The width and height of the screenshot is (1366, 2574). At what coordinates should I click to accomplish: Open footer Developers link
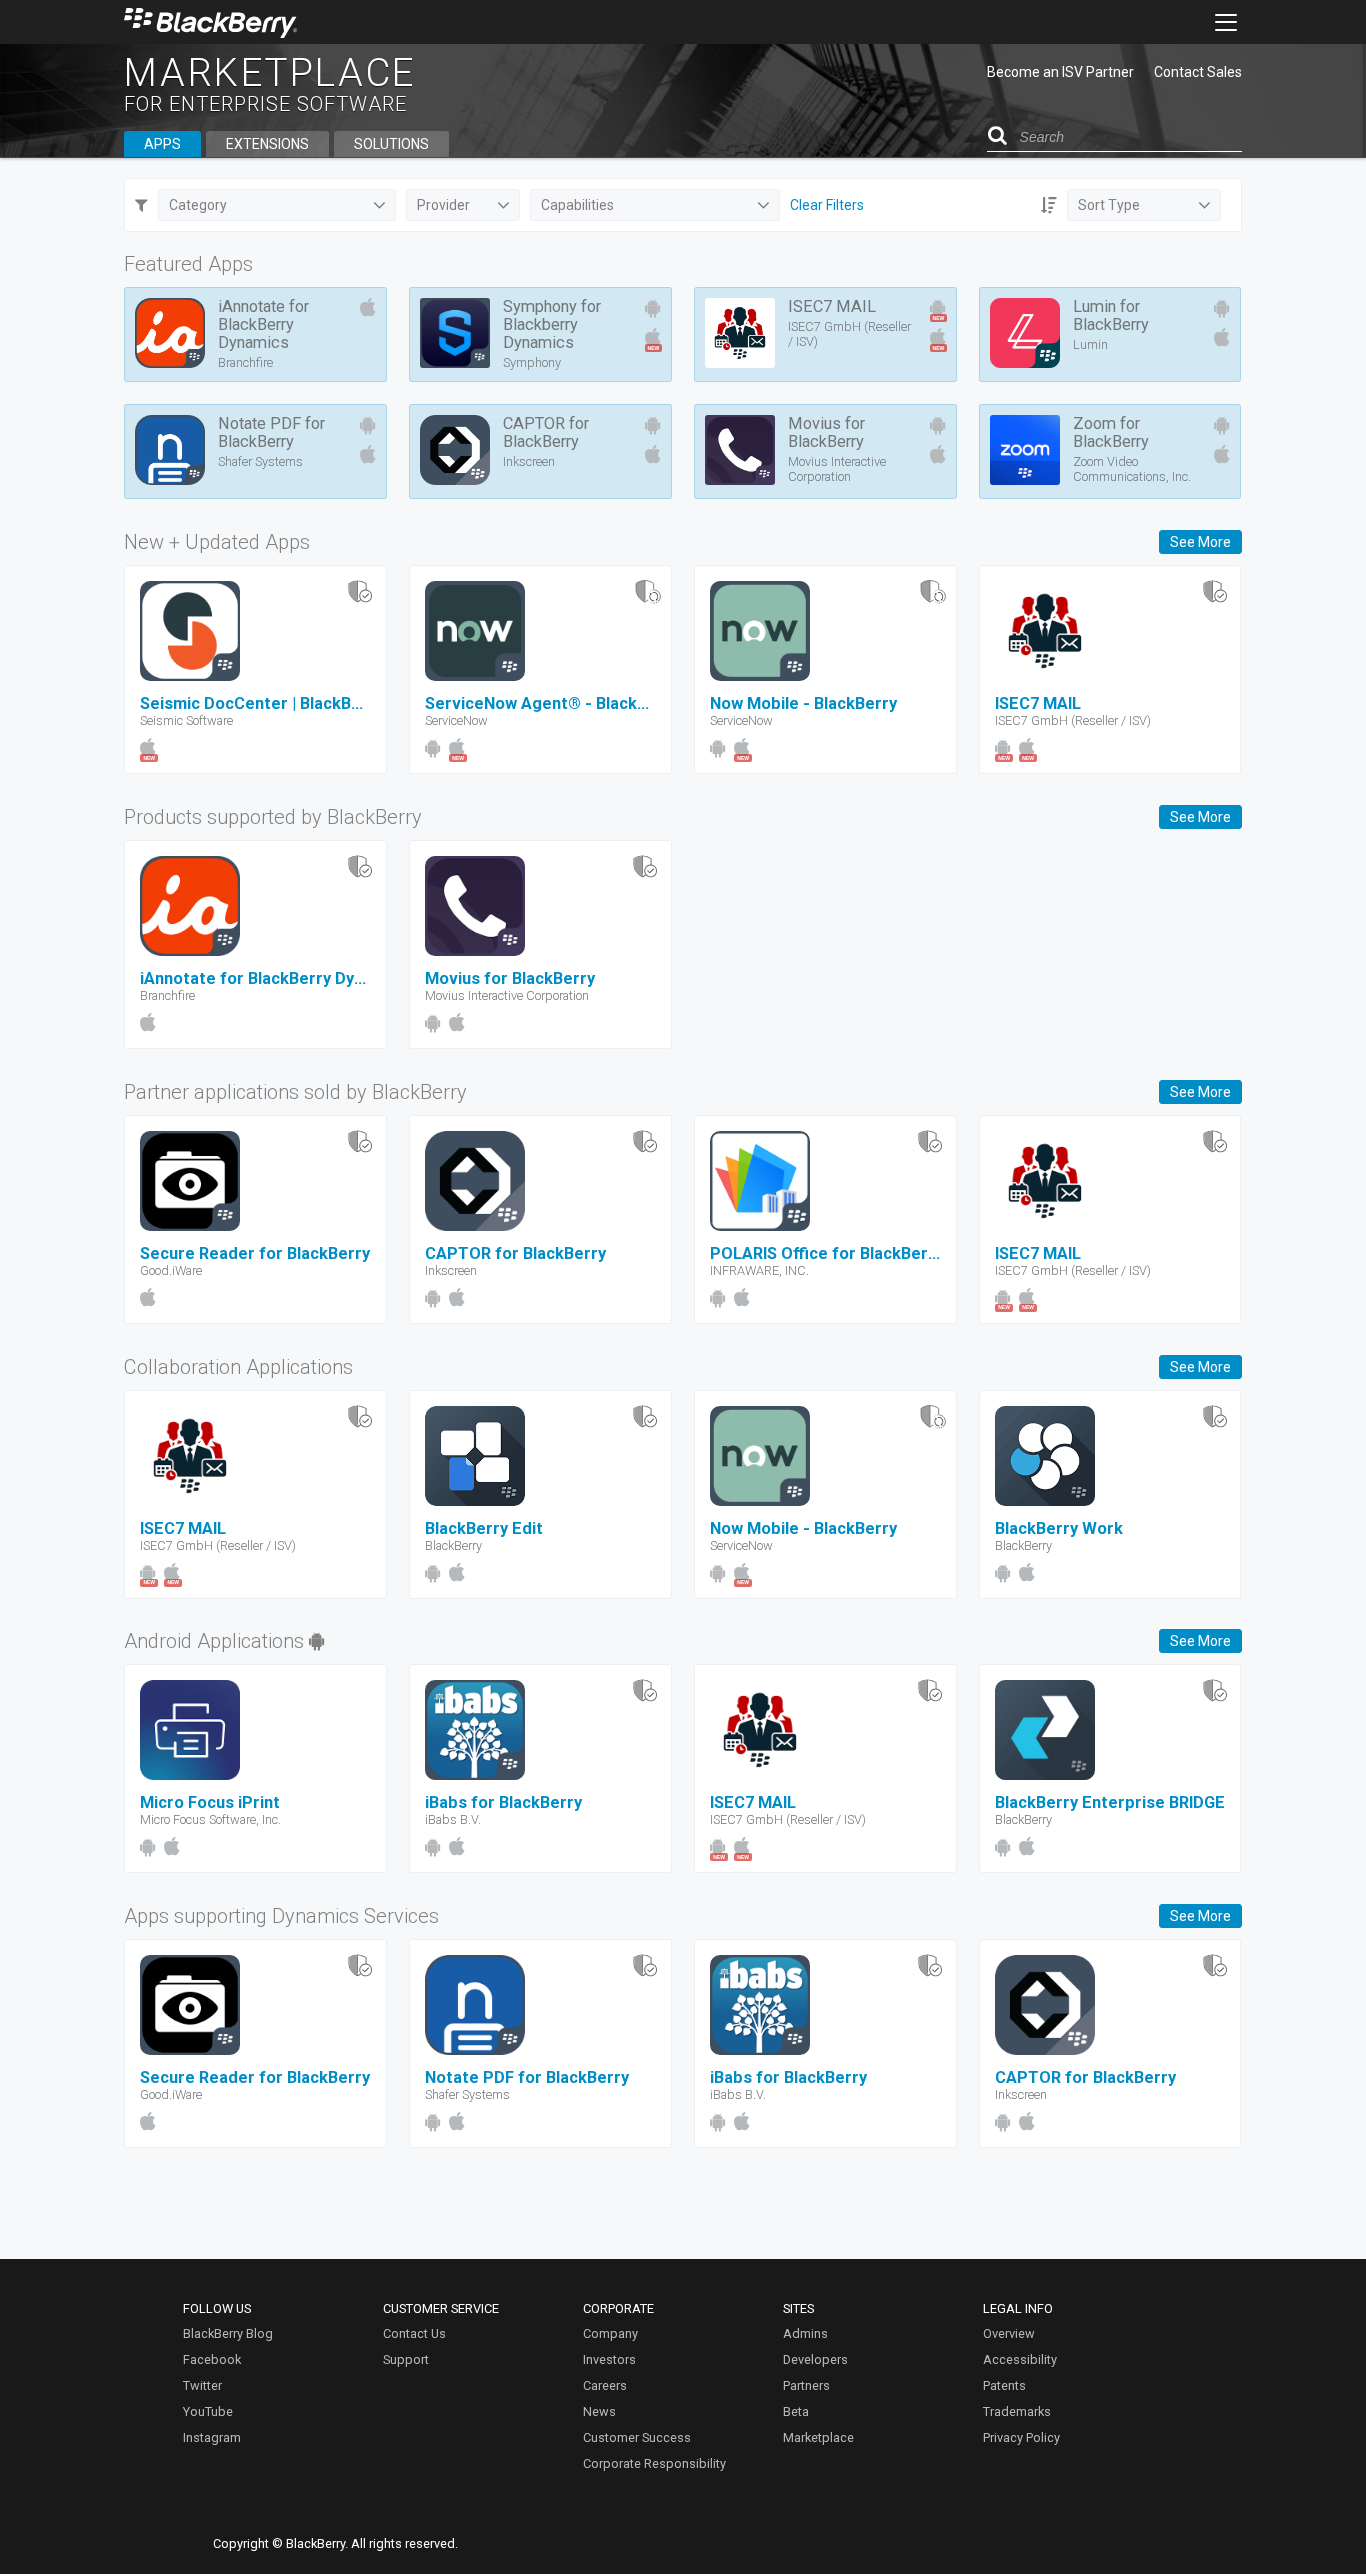coord(815,2360)
